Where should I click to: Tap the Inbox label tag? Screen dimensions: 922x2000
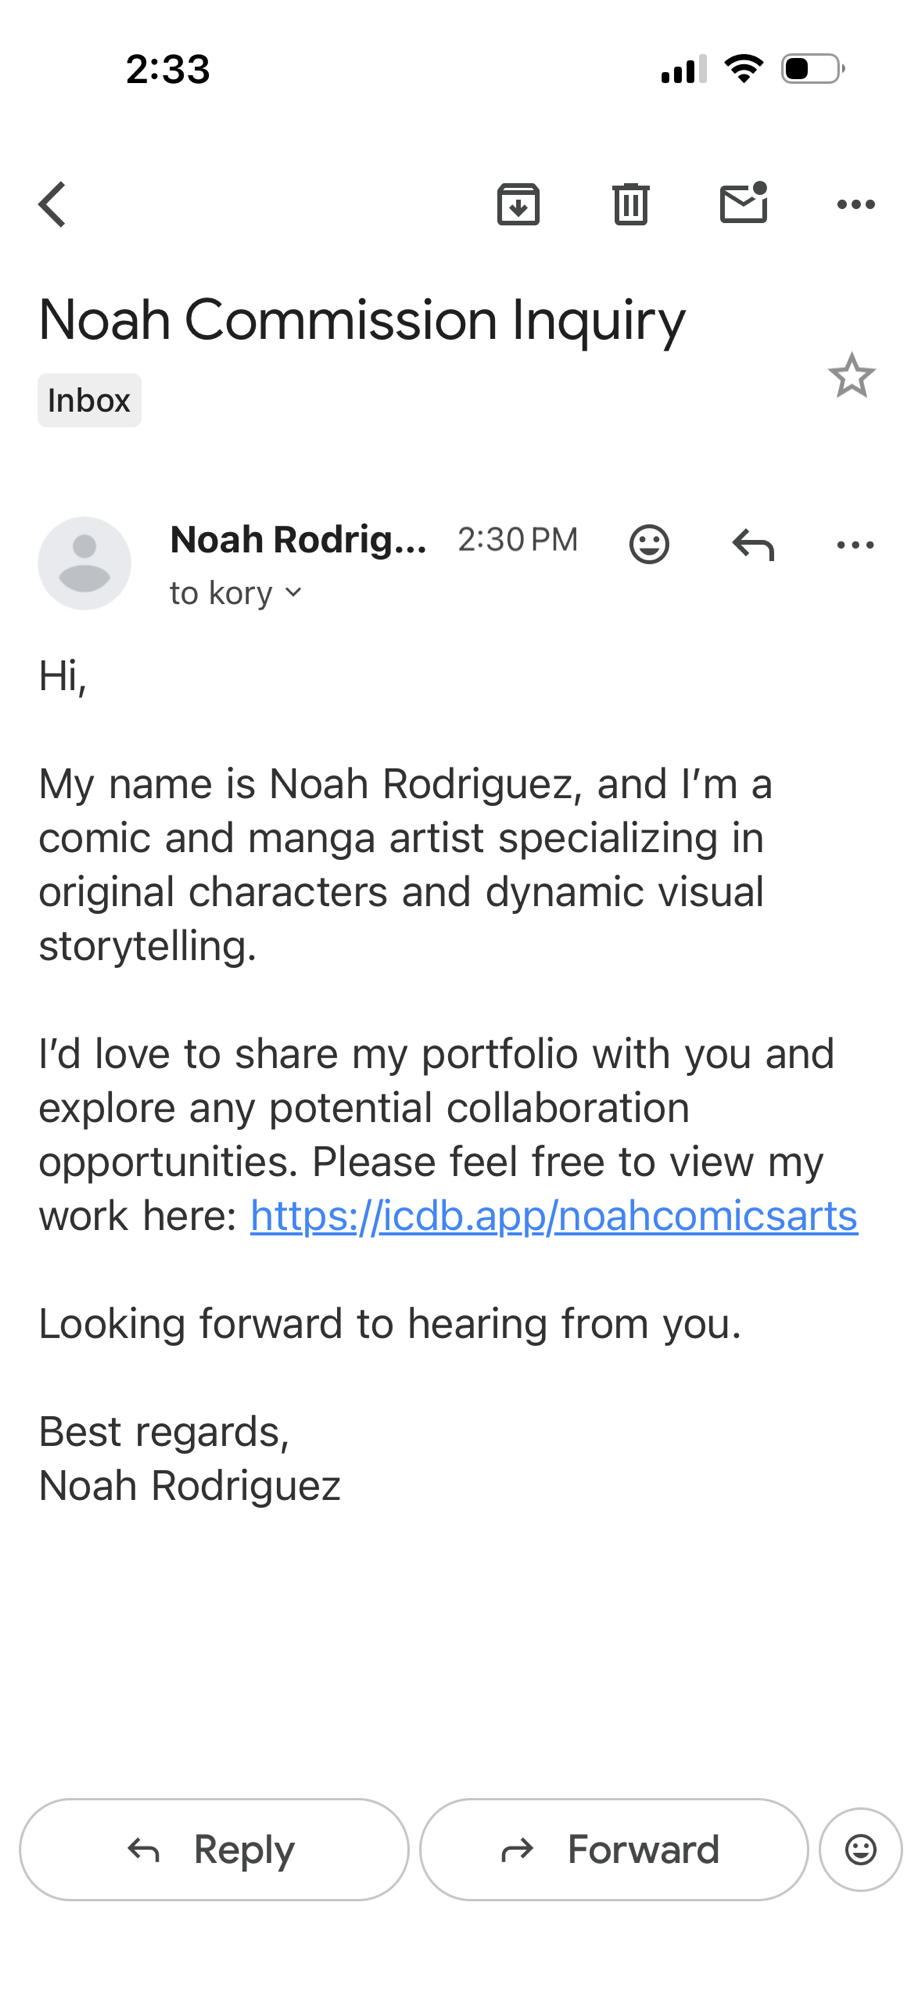coord(89,400)
